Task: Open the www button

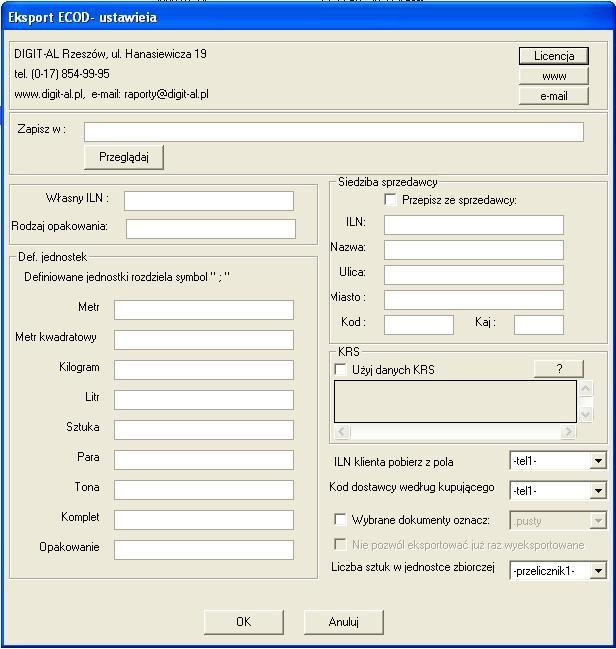Action: click(553, 76)
